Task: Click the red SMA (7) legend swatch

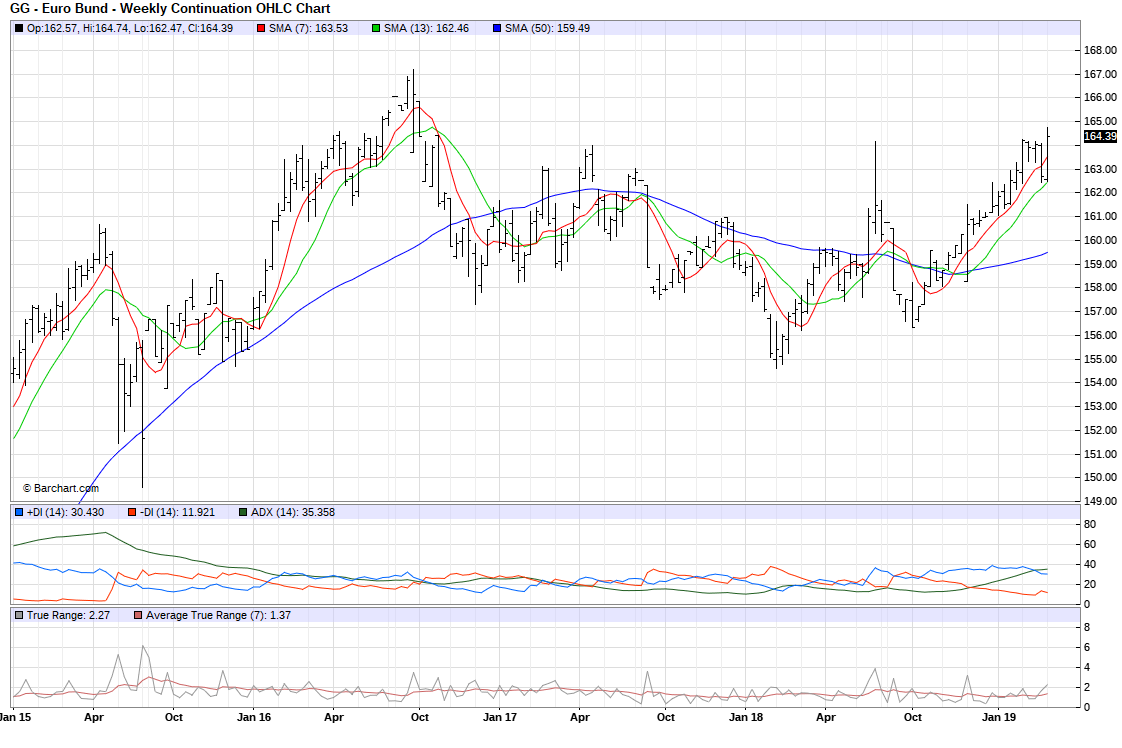Action: click(262, 28)
